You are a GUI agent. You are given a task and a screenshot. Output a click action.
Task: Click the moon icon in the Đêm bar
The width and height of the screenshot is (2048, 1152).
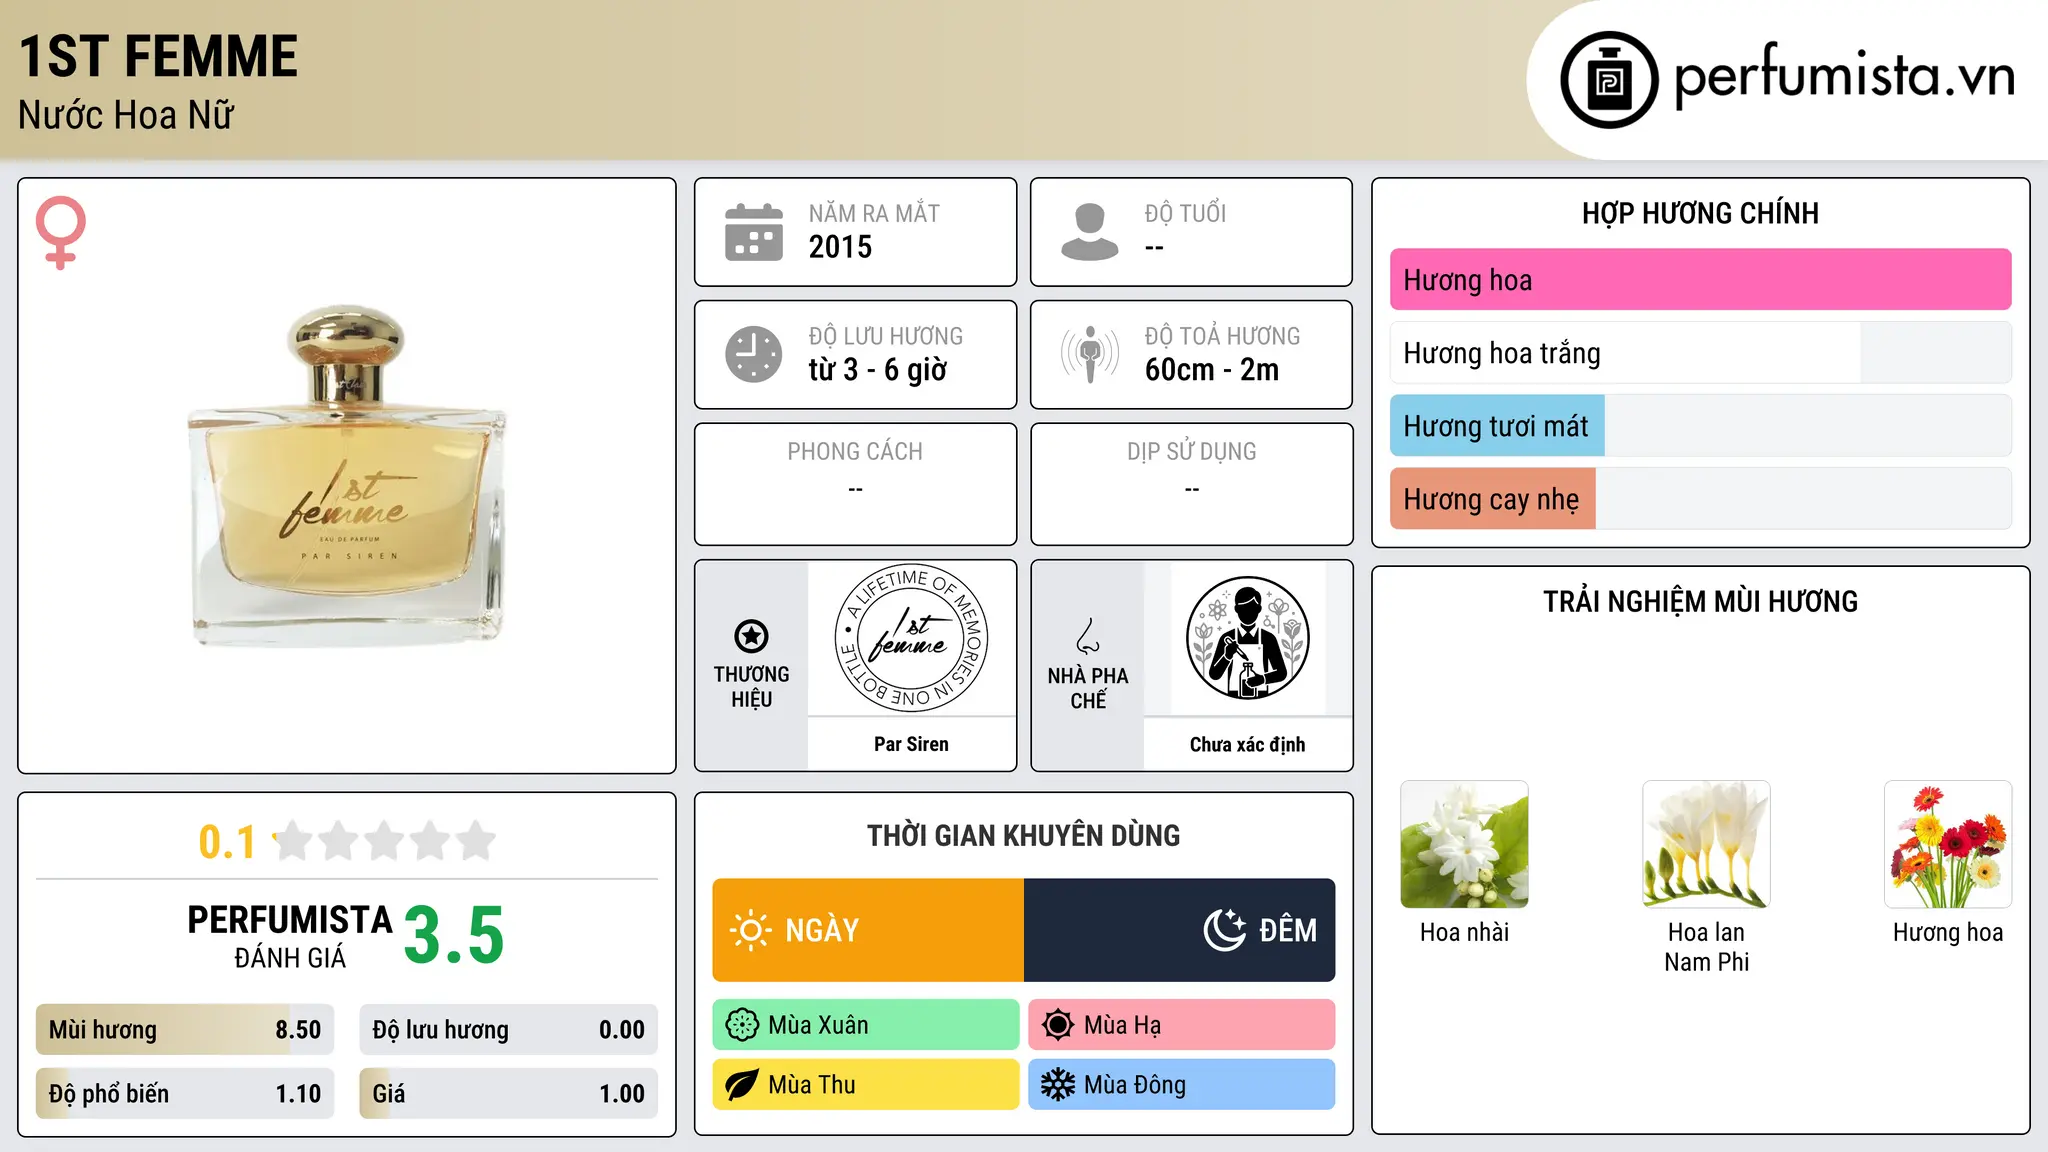point(1225,930)
